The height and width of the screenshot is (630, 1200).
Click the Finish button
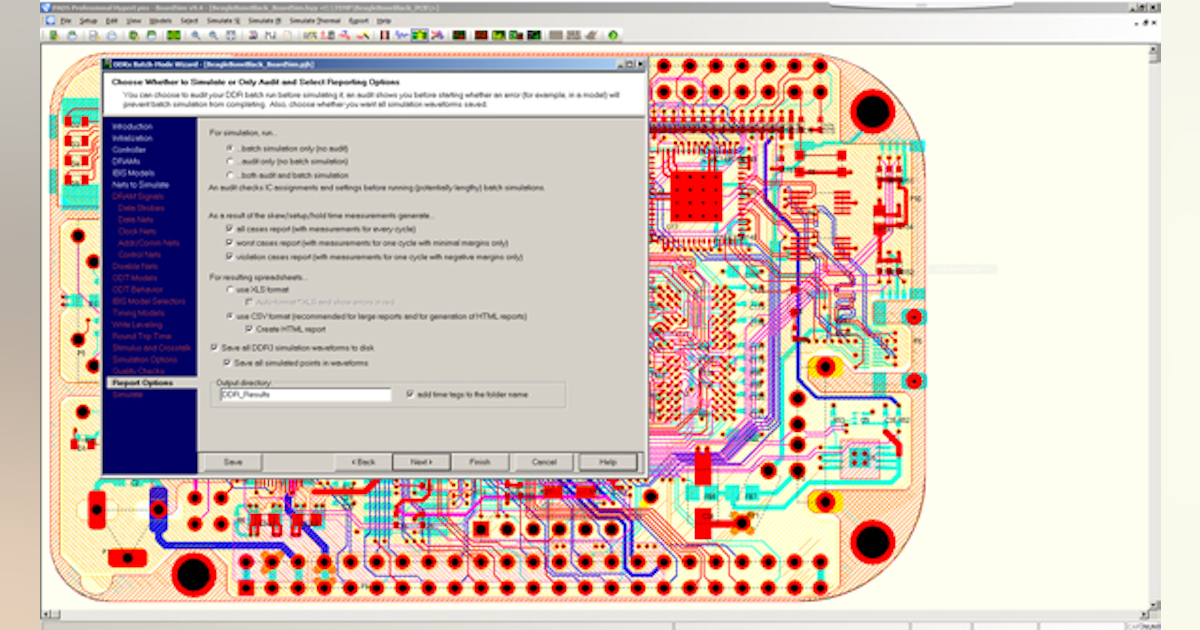point(479,462)
